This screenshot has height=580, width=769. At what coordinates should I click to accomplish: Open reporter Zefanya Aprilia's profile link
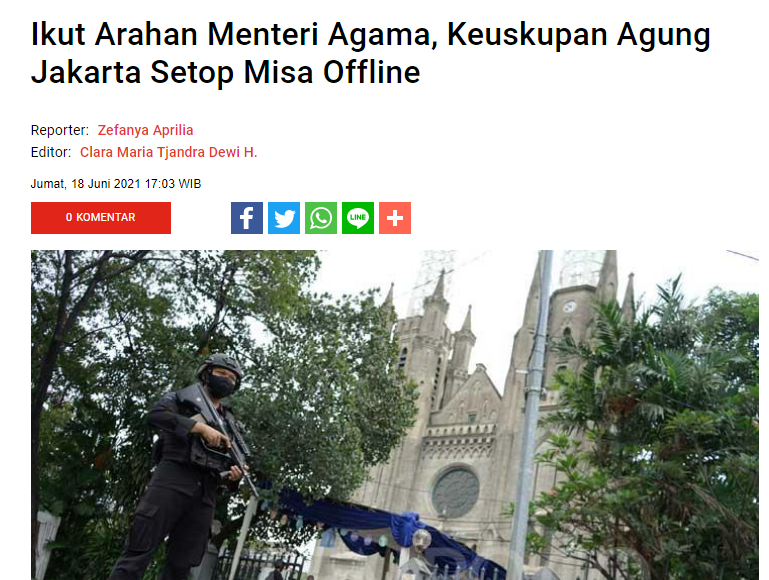pos(145,130)
